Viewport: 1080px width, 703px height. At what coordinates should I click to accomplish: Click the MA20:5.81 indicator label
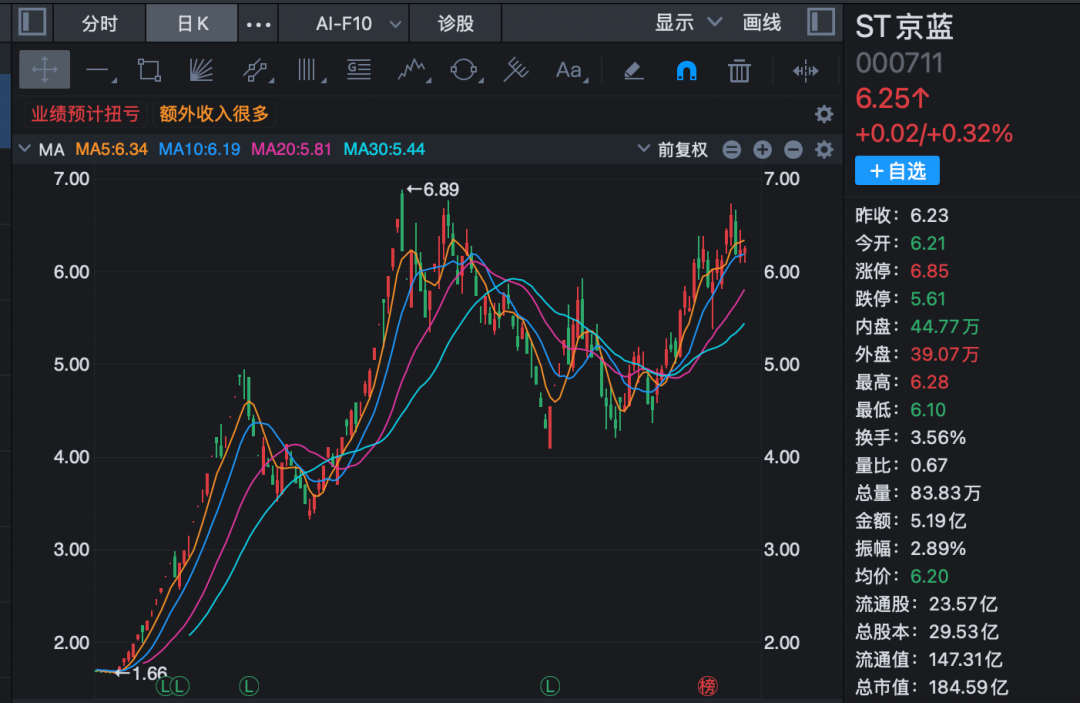point(291,149)
